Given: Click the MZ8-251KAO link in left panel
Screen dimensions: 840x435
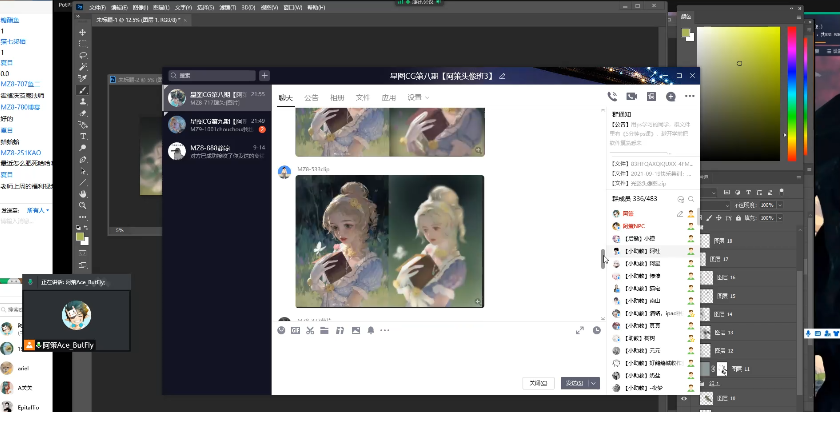Looking at the screenshot, I should 21,153.
